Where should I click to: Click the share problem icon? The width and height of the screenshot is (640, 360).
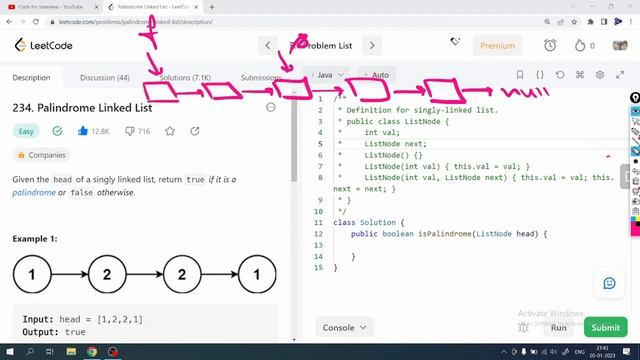coord(195,131)
